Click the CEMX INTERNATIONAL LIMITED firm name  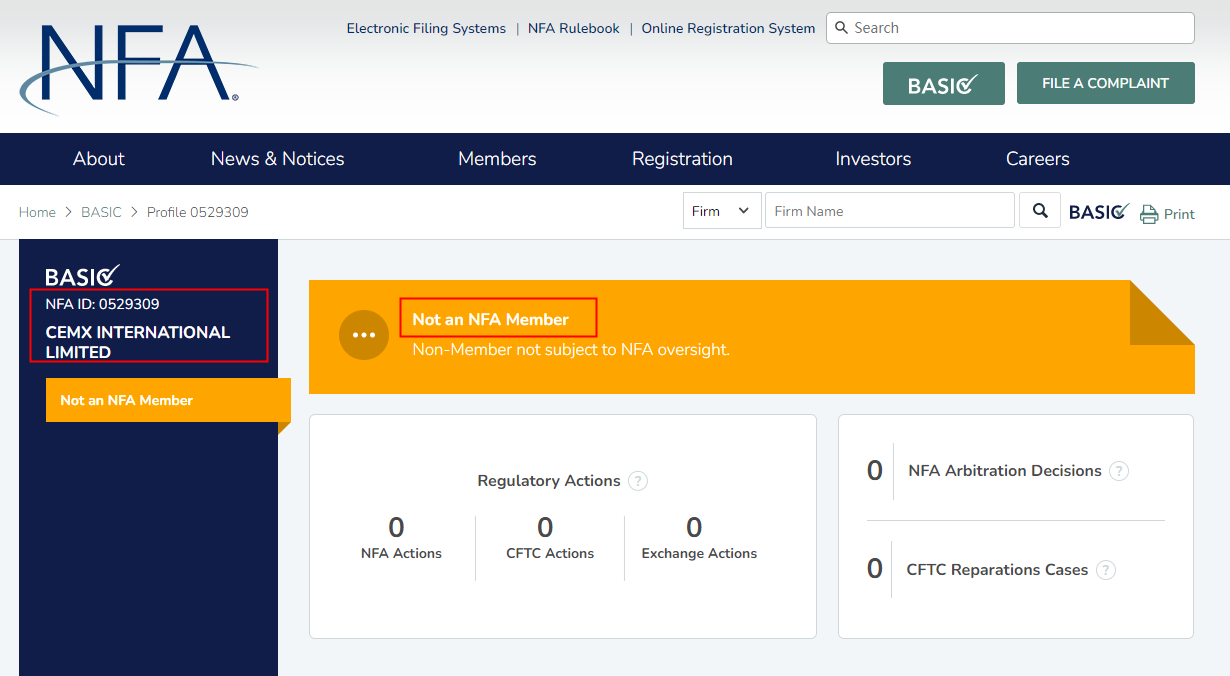pos(138,342)
